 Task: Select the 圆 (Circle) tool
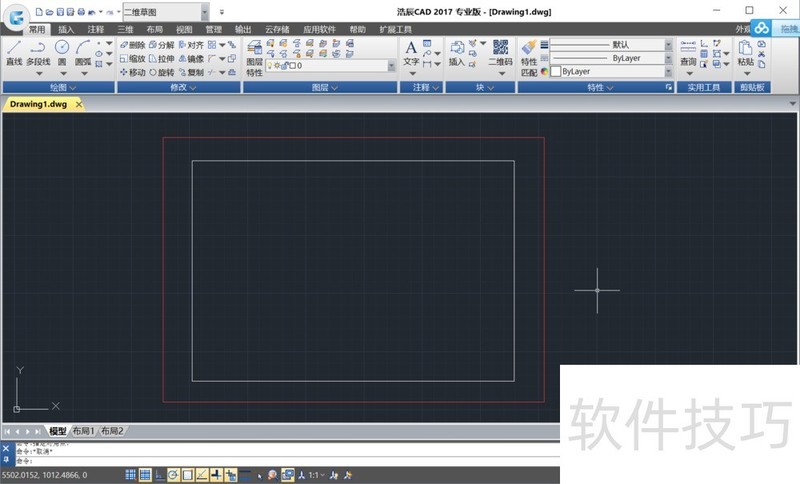(62, 53)
